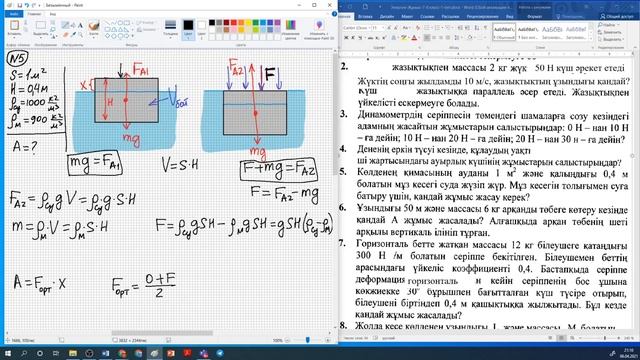Toggle Center alignment in Word ribbon
This screenshot has height=360, width=640.
tap(434, 38)
